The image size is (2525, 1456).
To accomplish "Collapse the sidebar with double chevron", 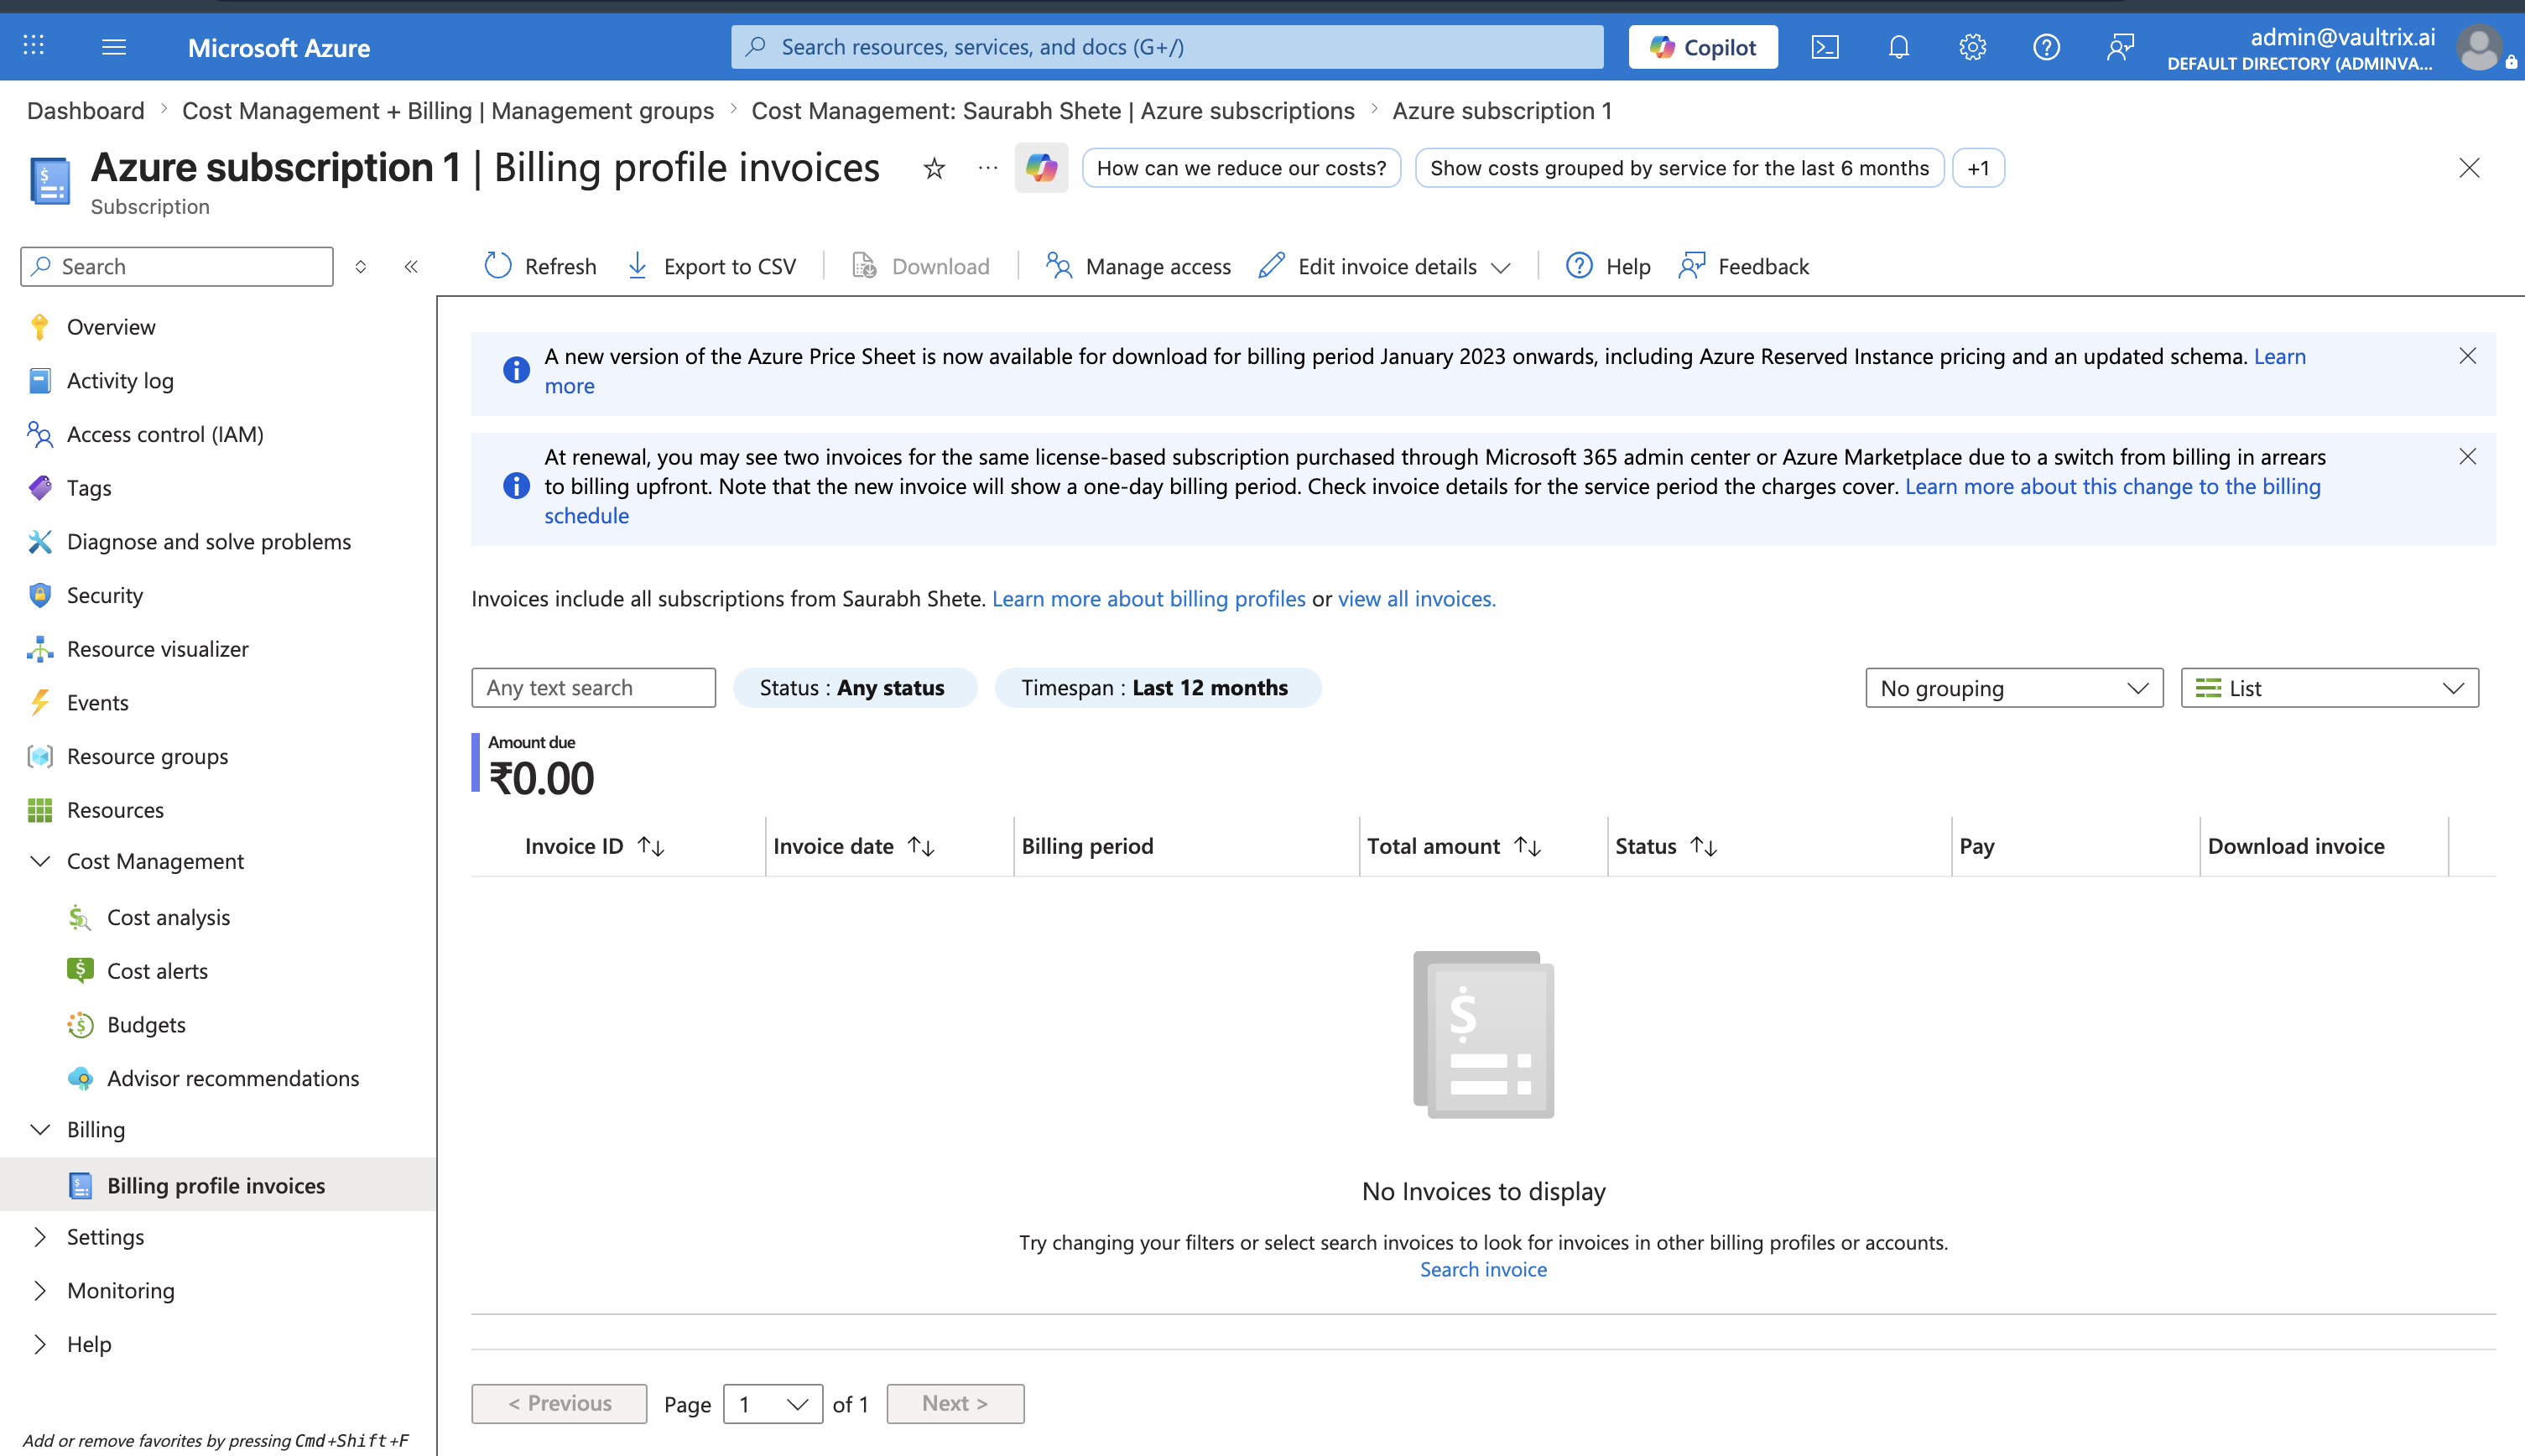I will point(411,266).
